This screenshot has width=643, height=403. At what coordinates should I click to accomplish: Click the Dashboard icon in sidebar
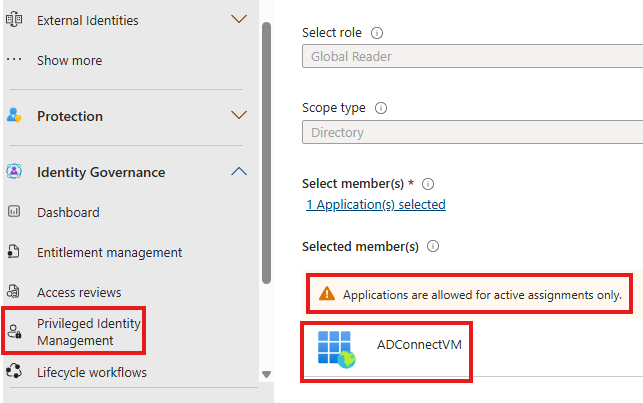coord(14,212)
